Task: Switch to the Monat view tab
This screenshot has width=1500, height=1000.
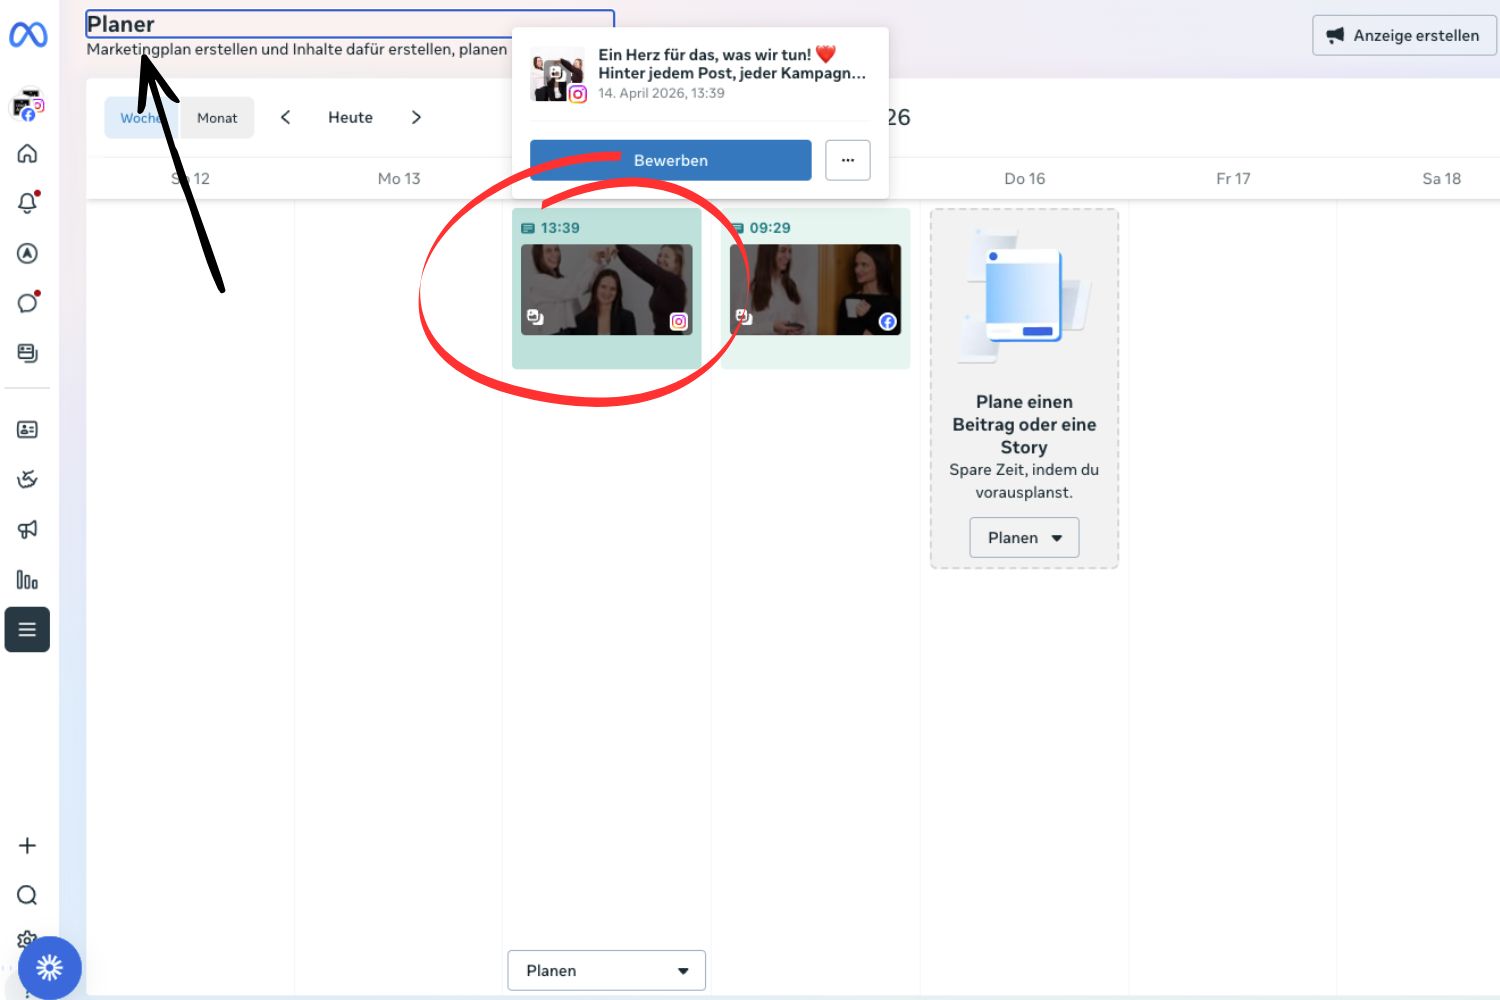Action: [217, 118]
